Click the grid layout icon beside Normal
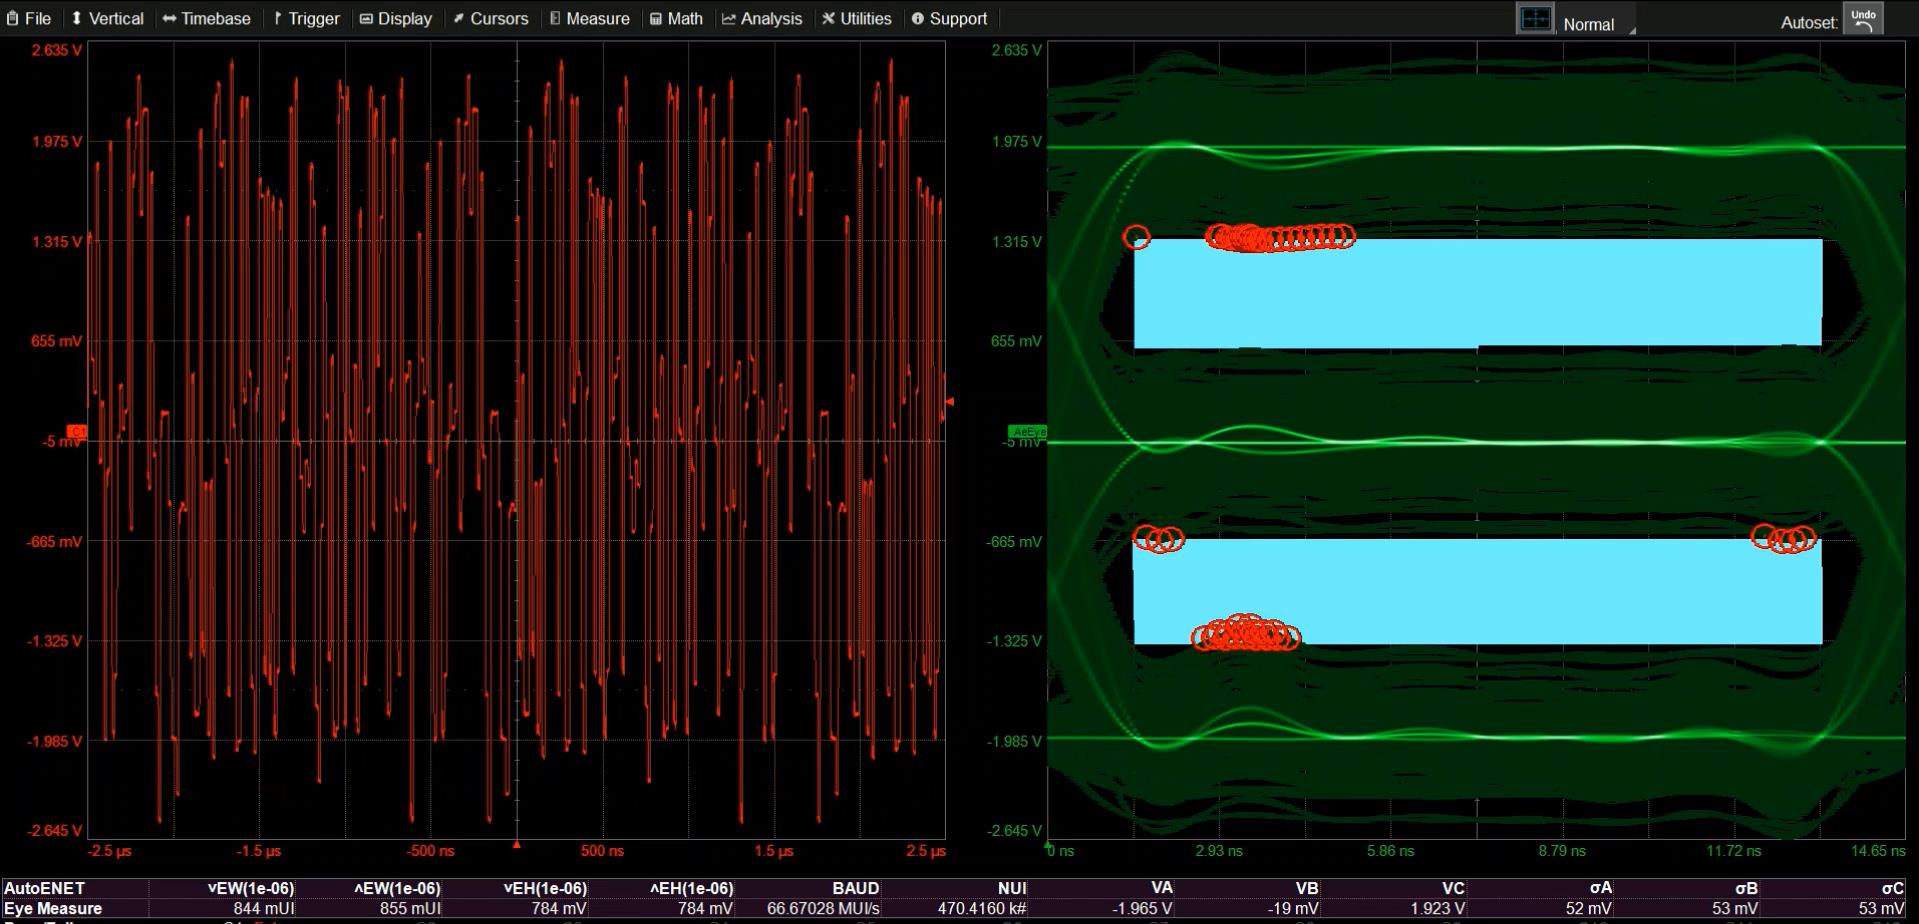 pyautogui.click(x=1534, y=20)
